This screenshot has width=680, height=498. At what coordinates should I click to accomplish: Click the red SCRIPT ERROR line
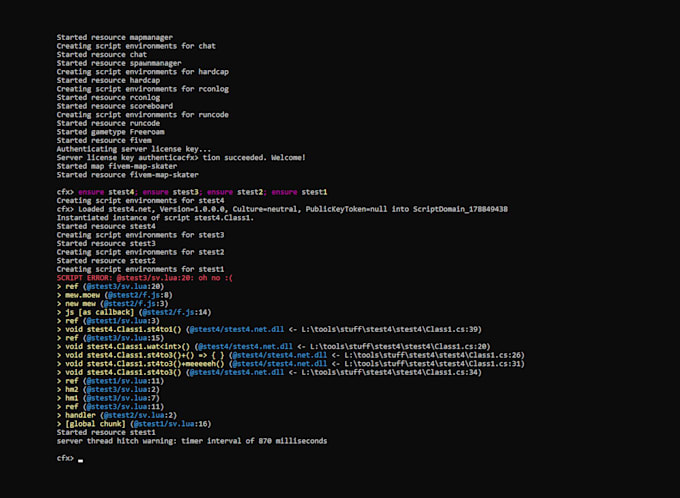pos(147,276)
